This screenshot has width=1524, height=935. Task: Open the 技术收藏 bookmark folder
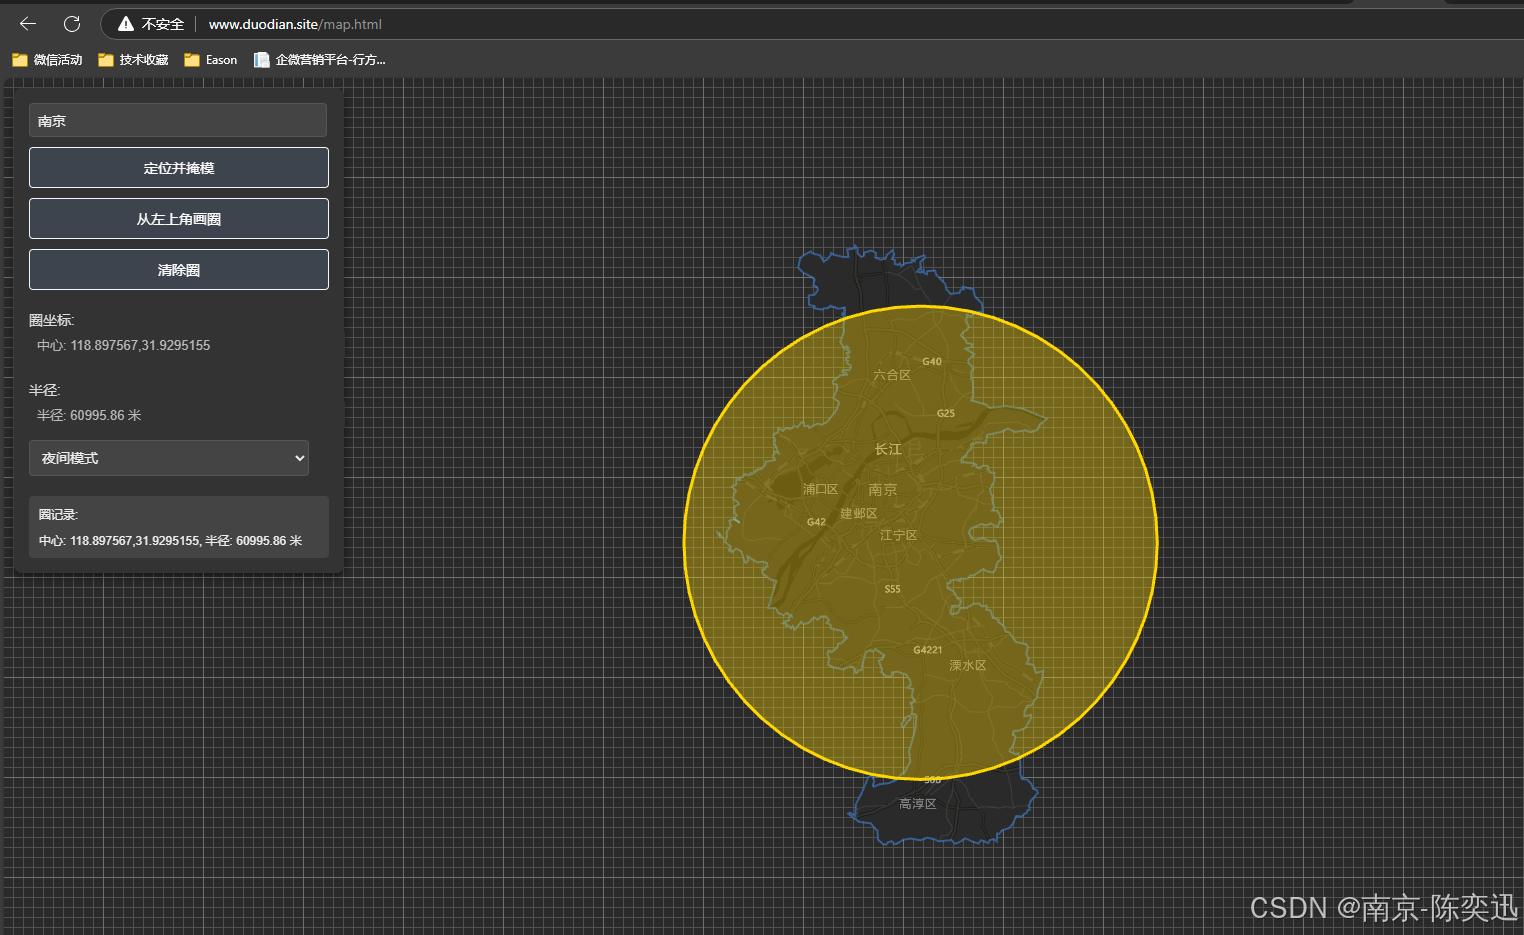pyautogui.click(x=133, y=60)
